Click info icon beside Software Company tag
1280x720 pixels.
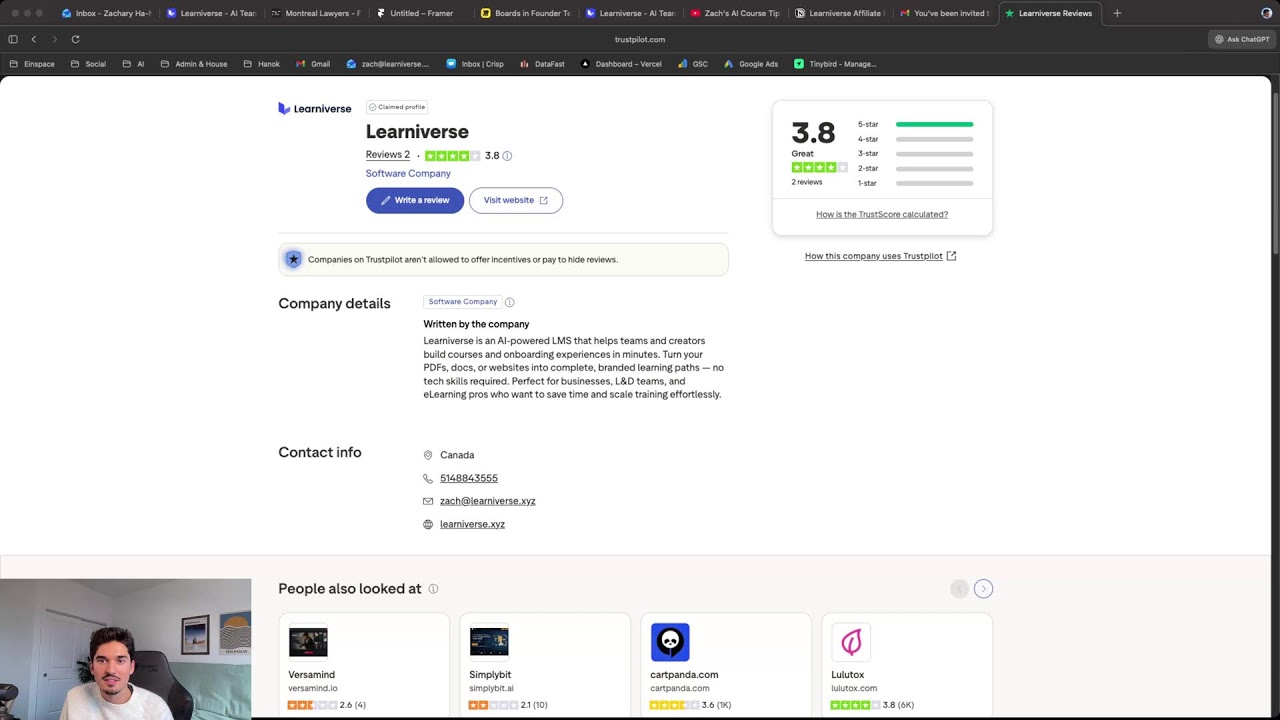click(510, 302)
